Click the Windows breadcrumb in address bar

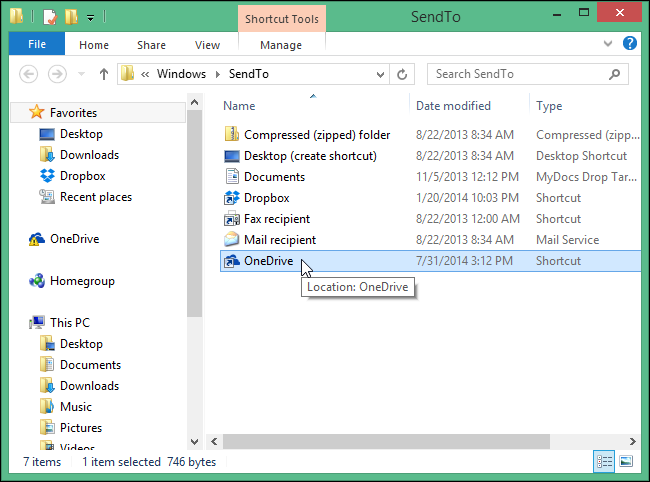click(181, 74)
